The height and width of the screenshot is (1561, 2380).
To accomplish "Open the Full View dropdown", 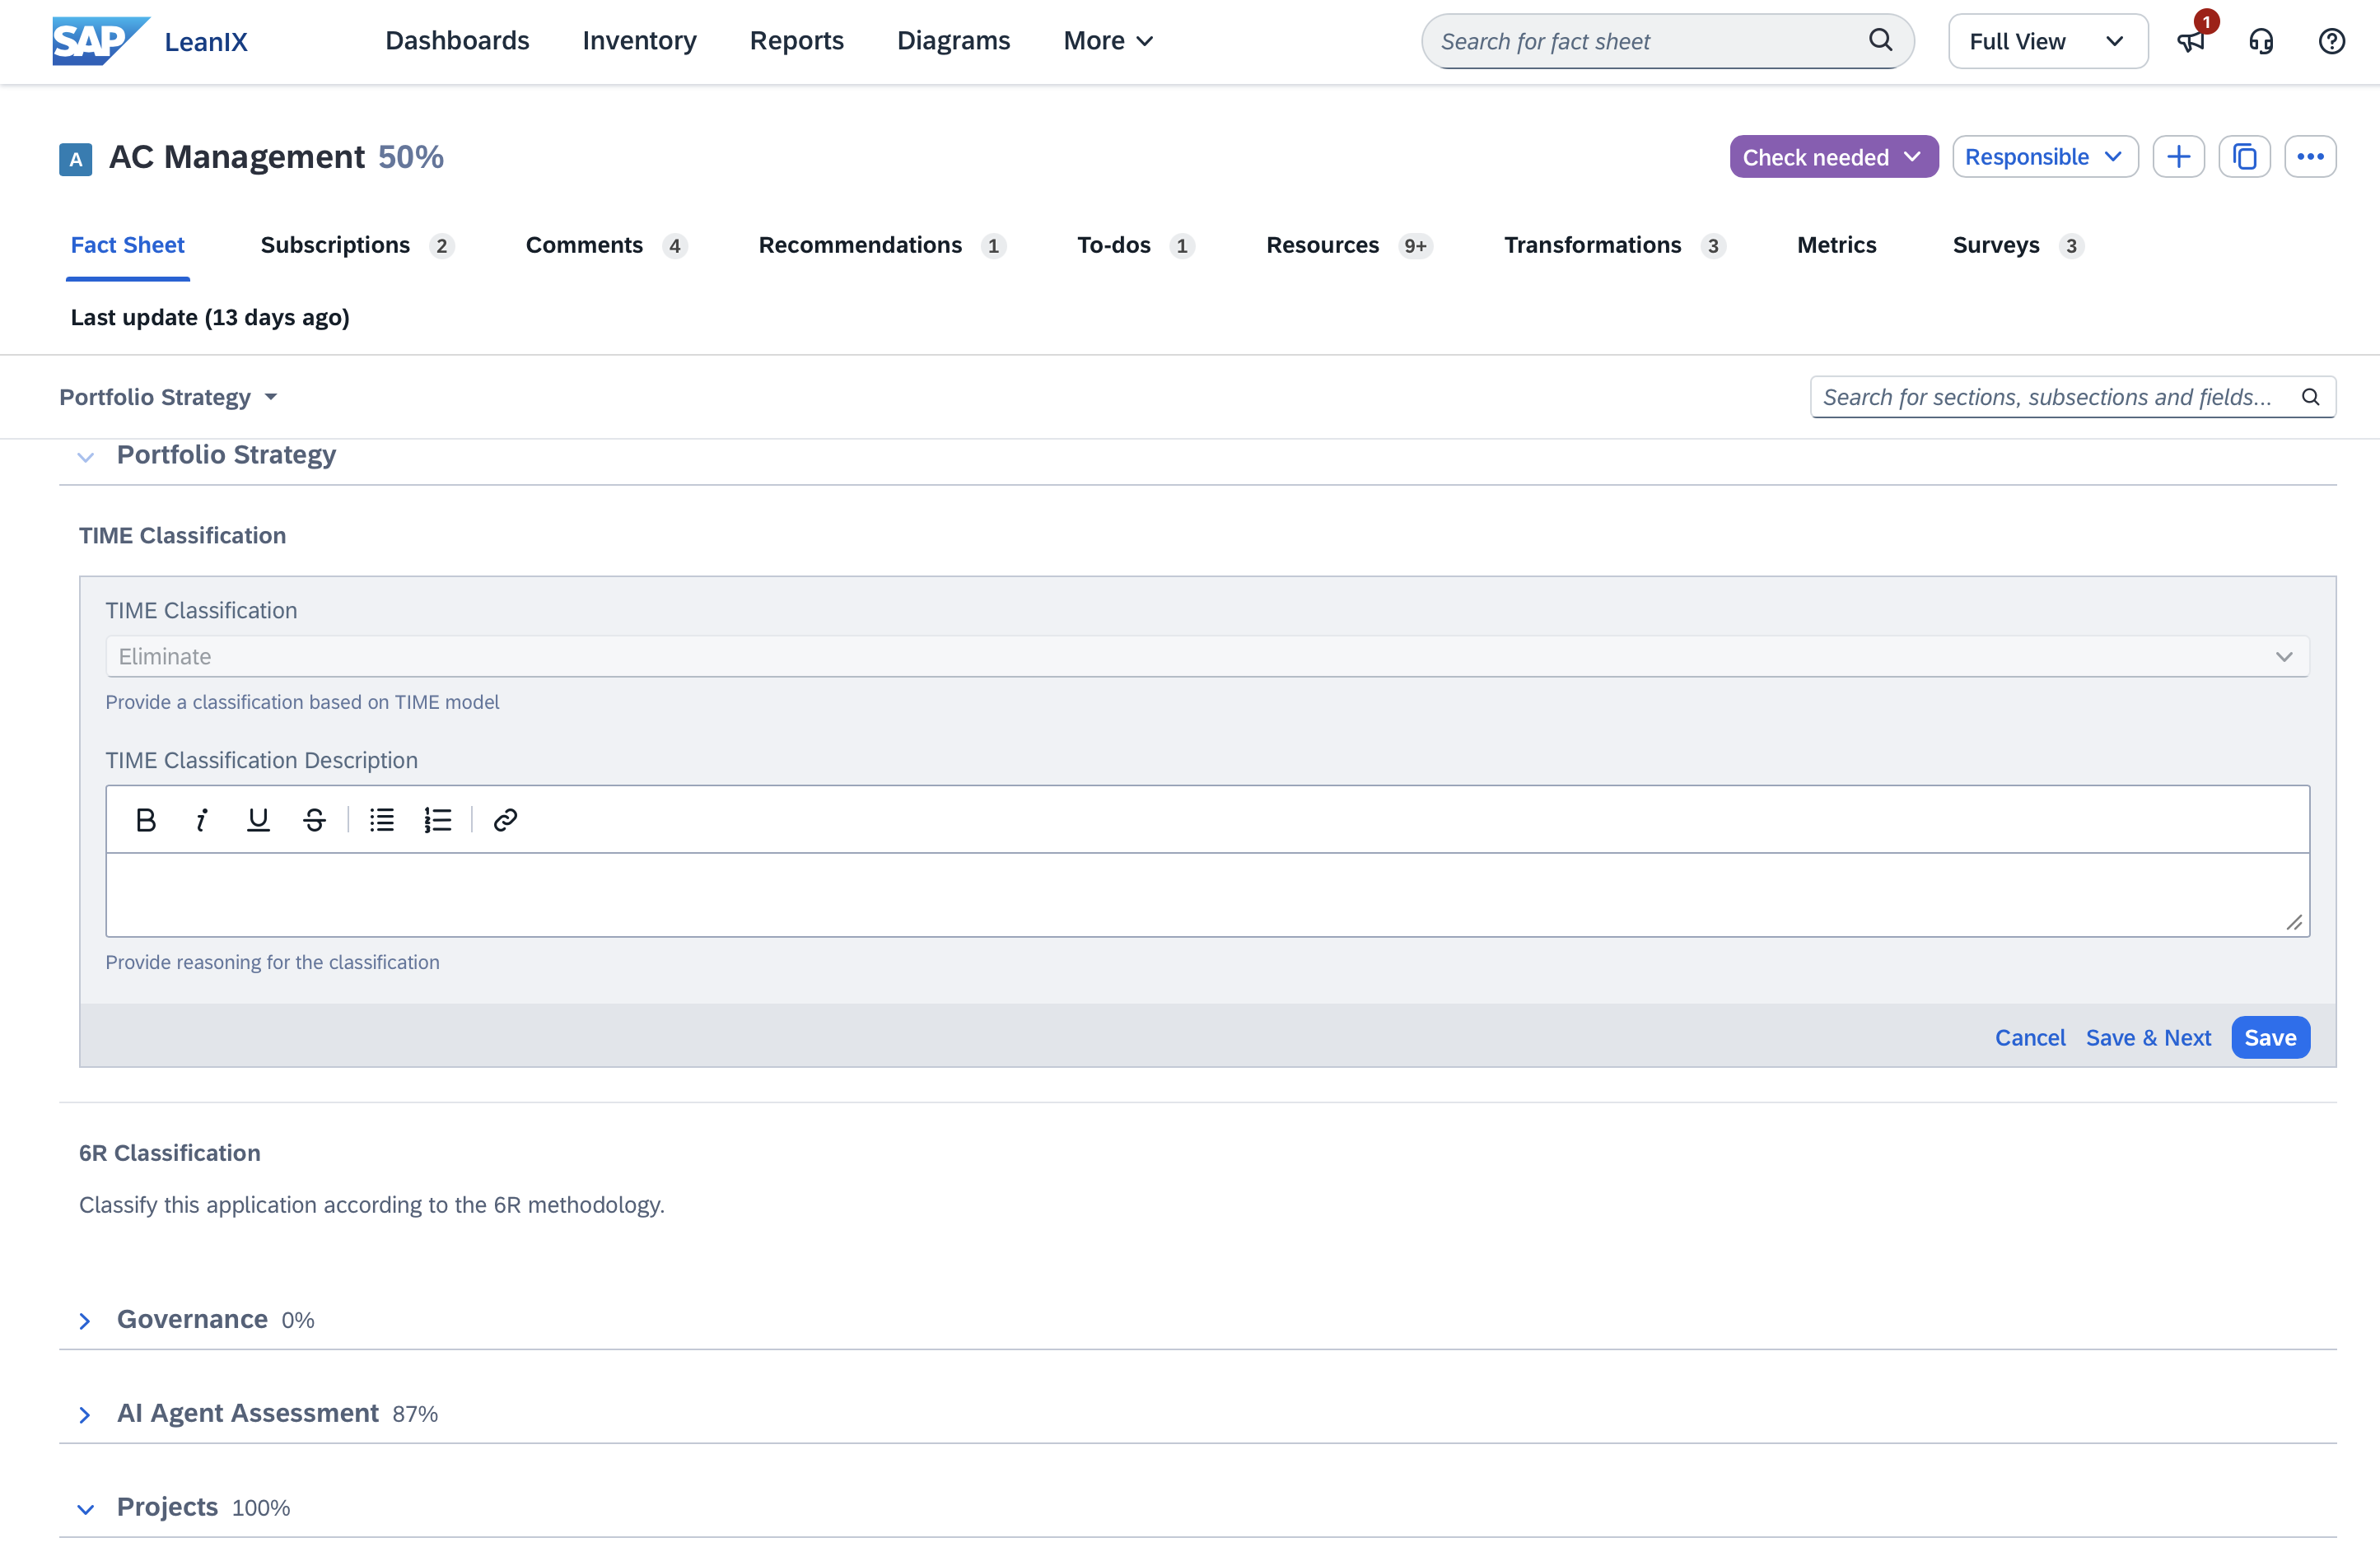I will (2047, 41).
